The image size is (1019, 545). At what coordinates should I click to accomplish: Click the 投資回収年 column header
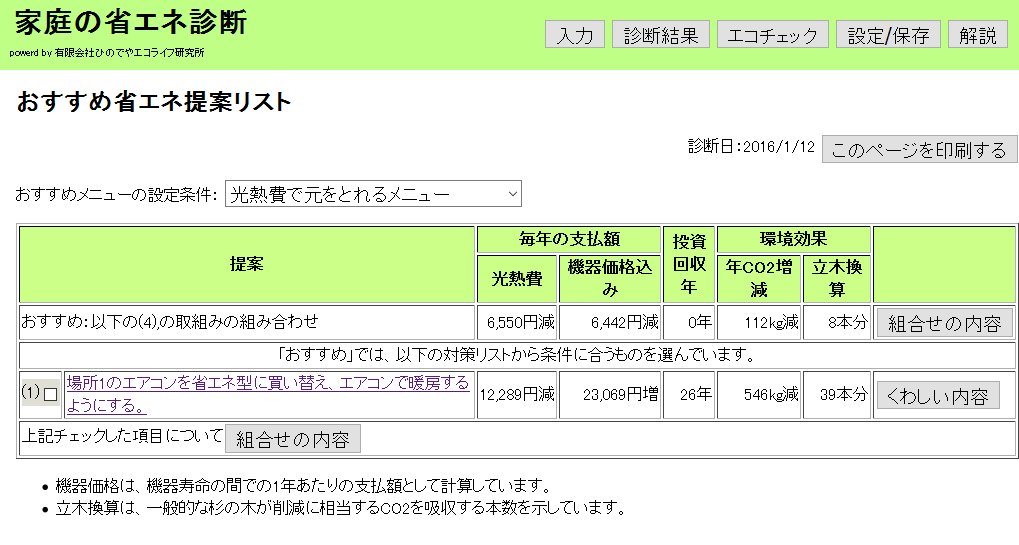(x=689, y=264)
